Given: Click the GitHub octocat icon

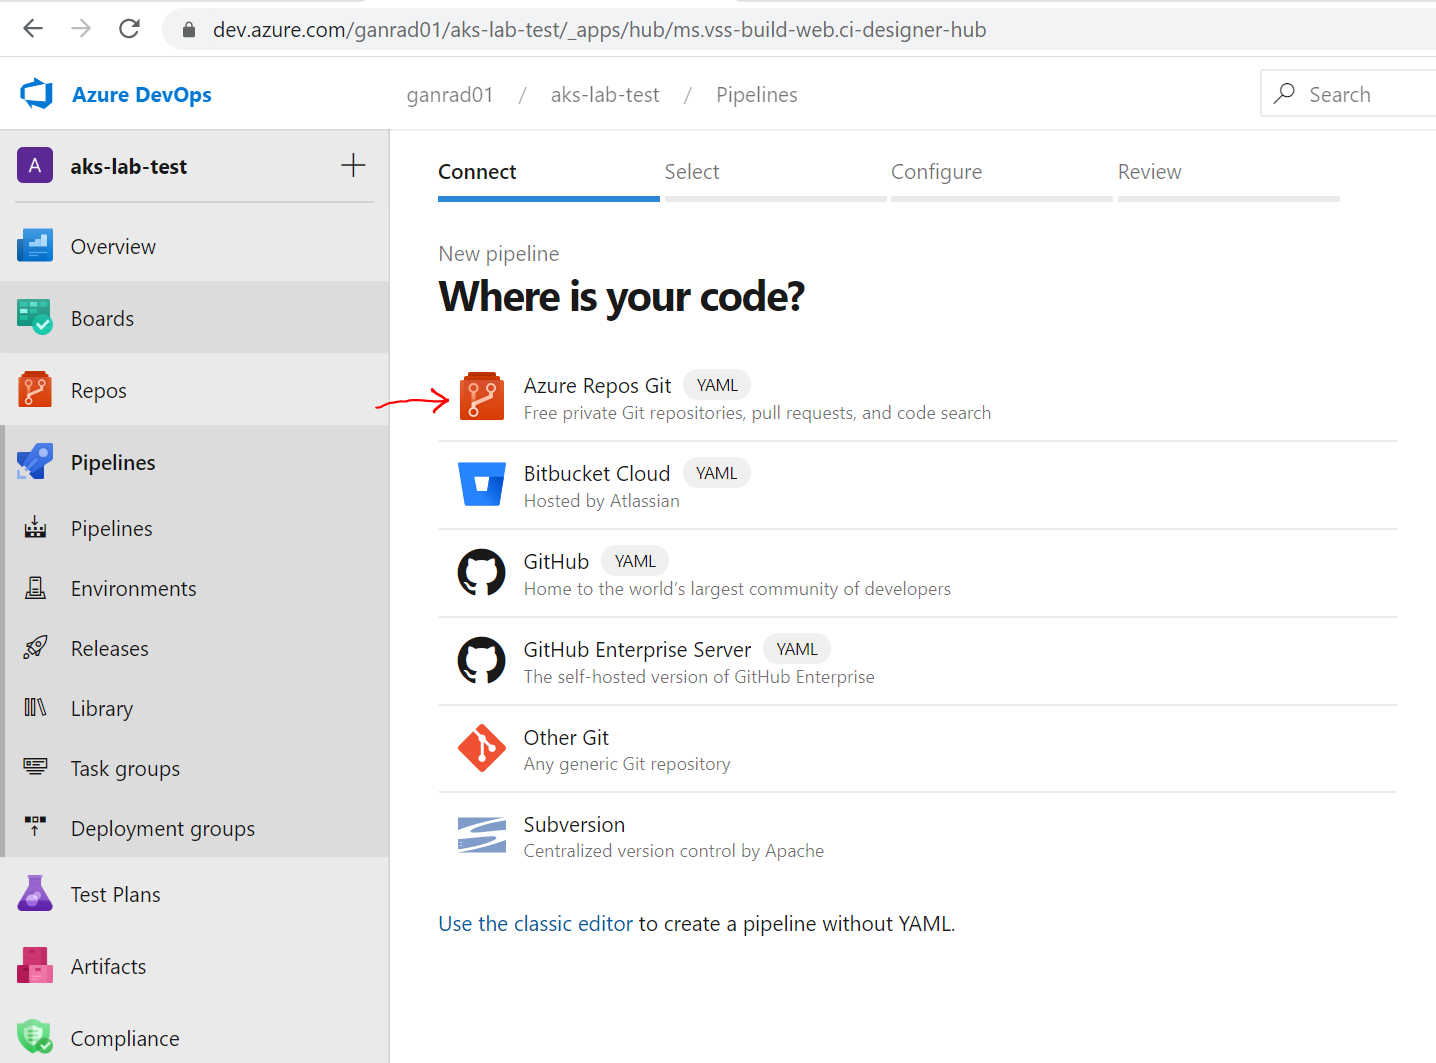Looking at the screenshot, I should point(482,573).
